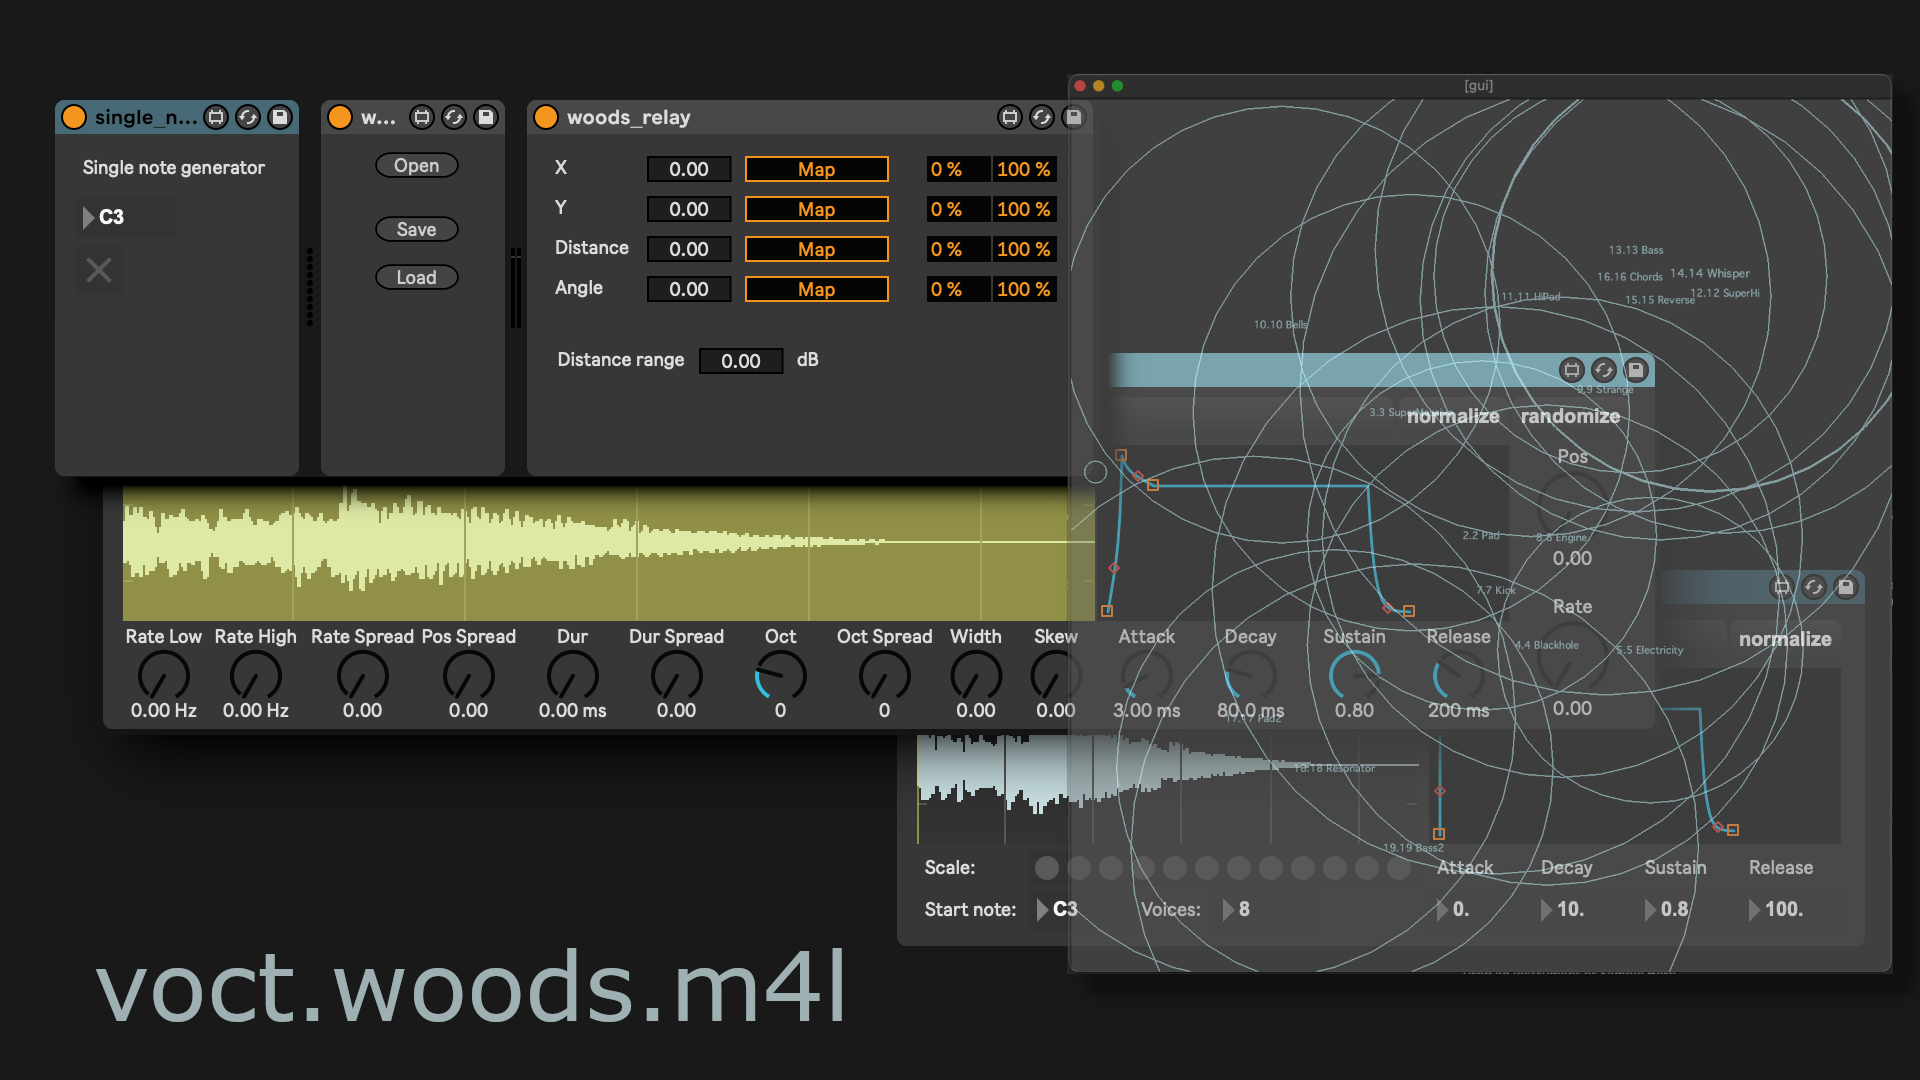Image resolution: width=1920 pixels, height=1080 pixels.
Task: Click the X toggle under the C3 note box
Action: (x=99, y=270)
